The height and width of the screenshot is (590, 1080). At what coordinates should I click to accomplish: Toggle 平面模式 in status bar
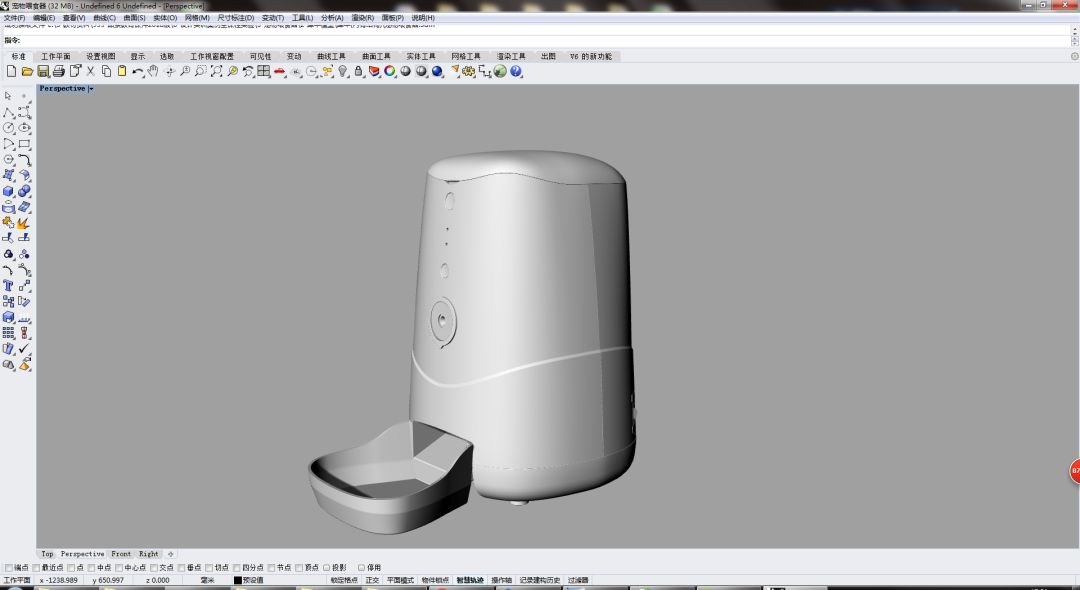click(x=400, y=580)
